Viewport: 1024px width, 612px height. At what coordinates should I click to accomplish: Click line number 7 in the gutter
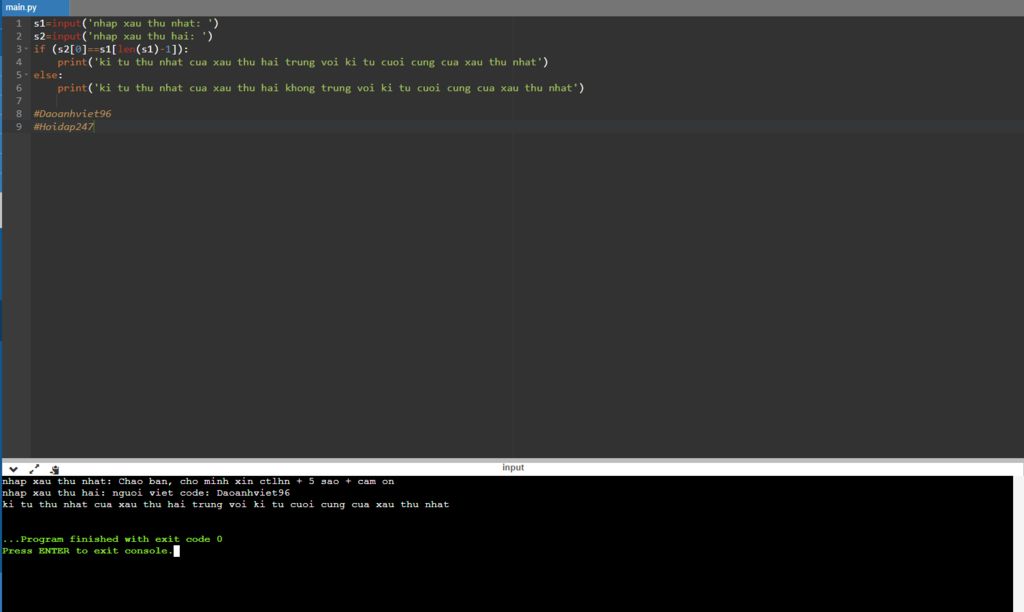click(18, 101)
